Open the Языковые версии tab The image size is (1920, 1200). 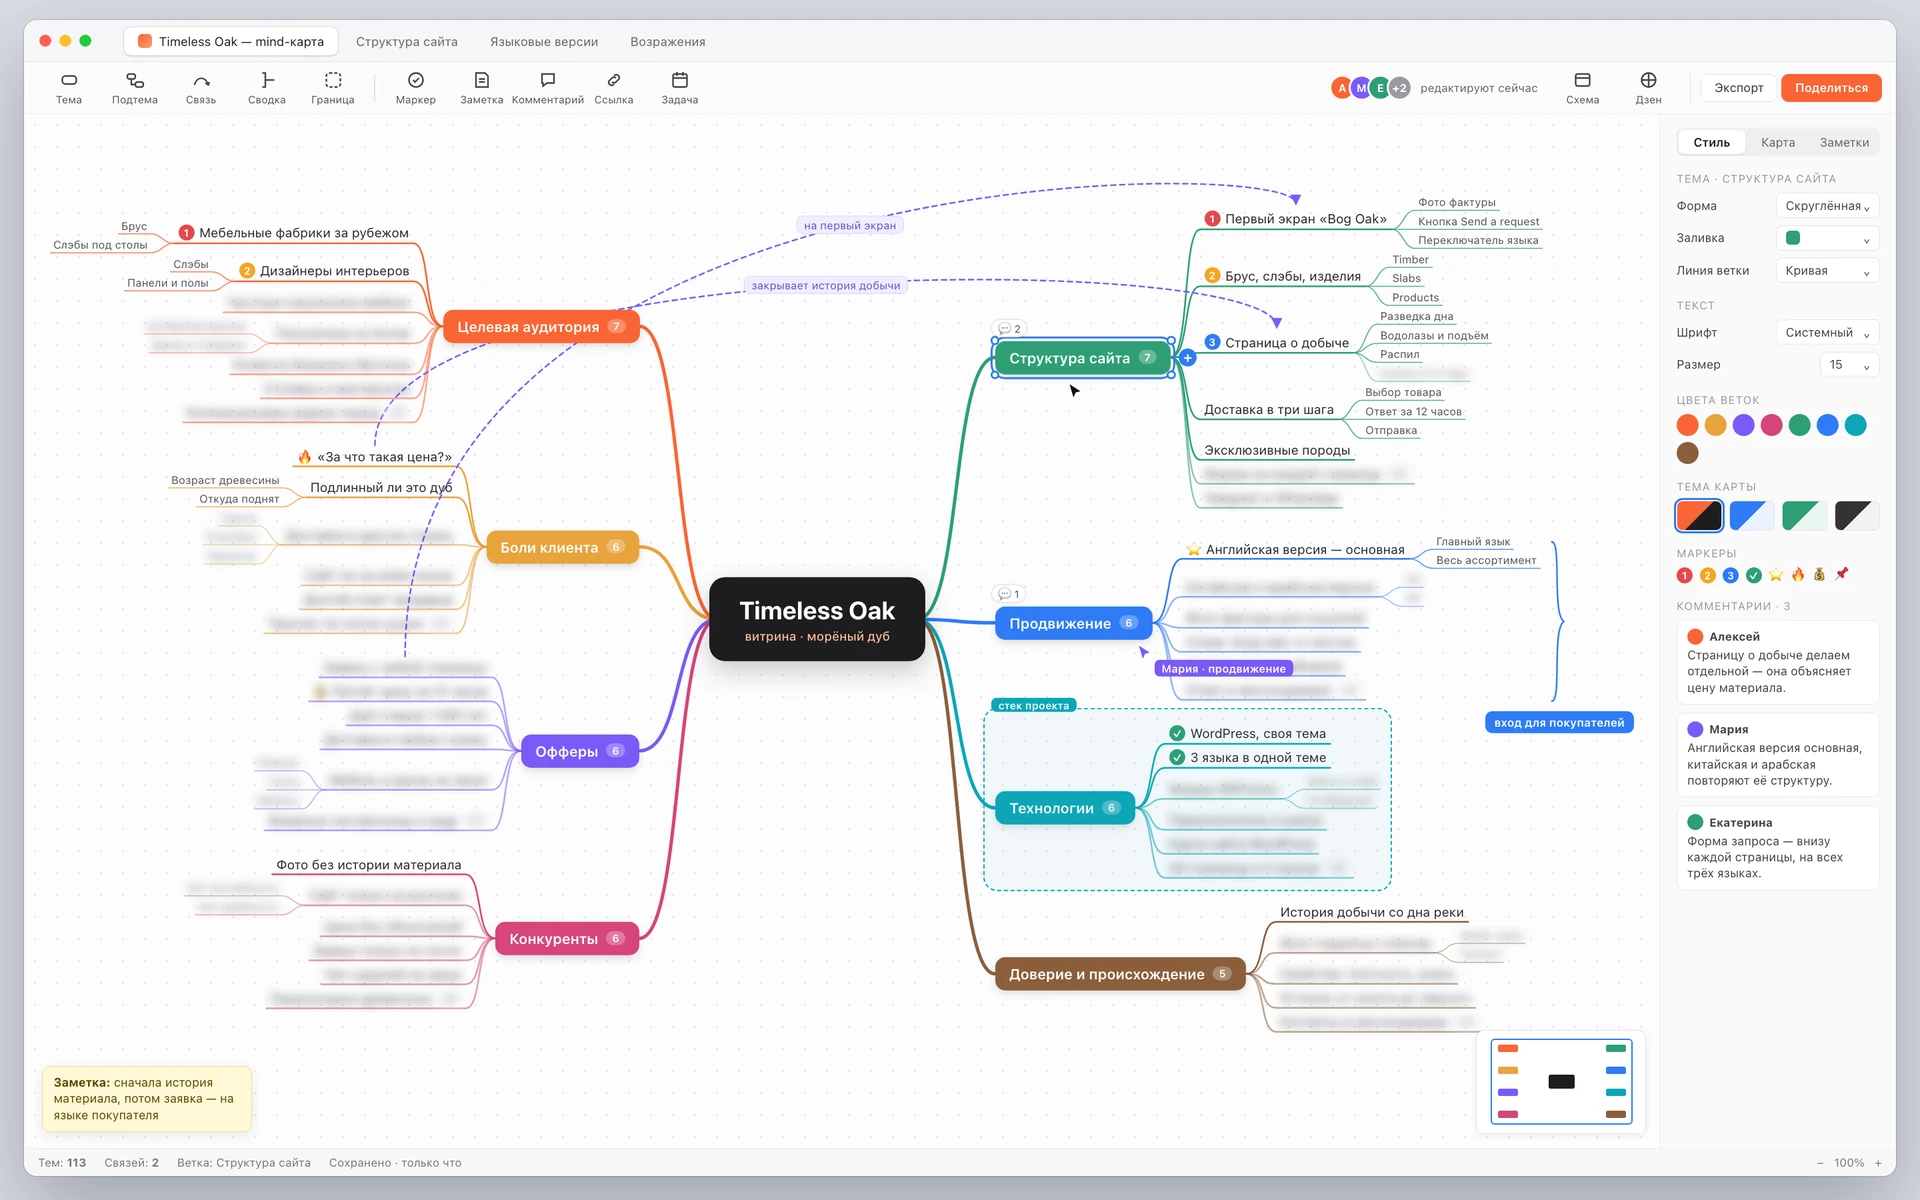[543, 42]
